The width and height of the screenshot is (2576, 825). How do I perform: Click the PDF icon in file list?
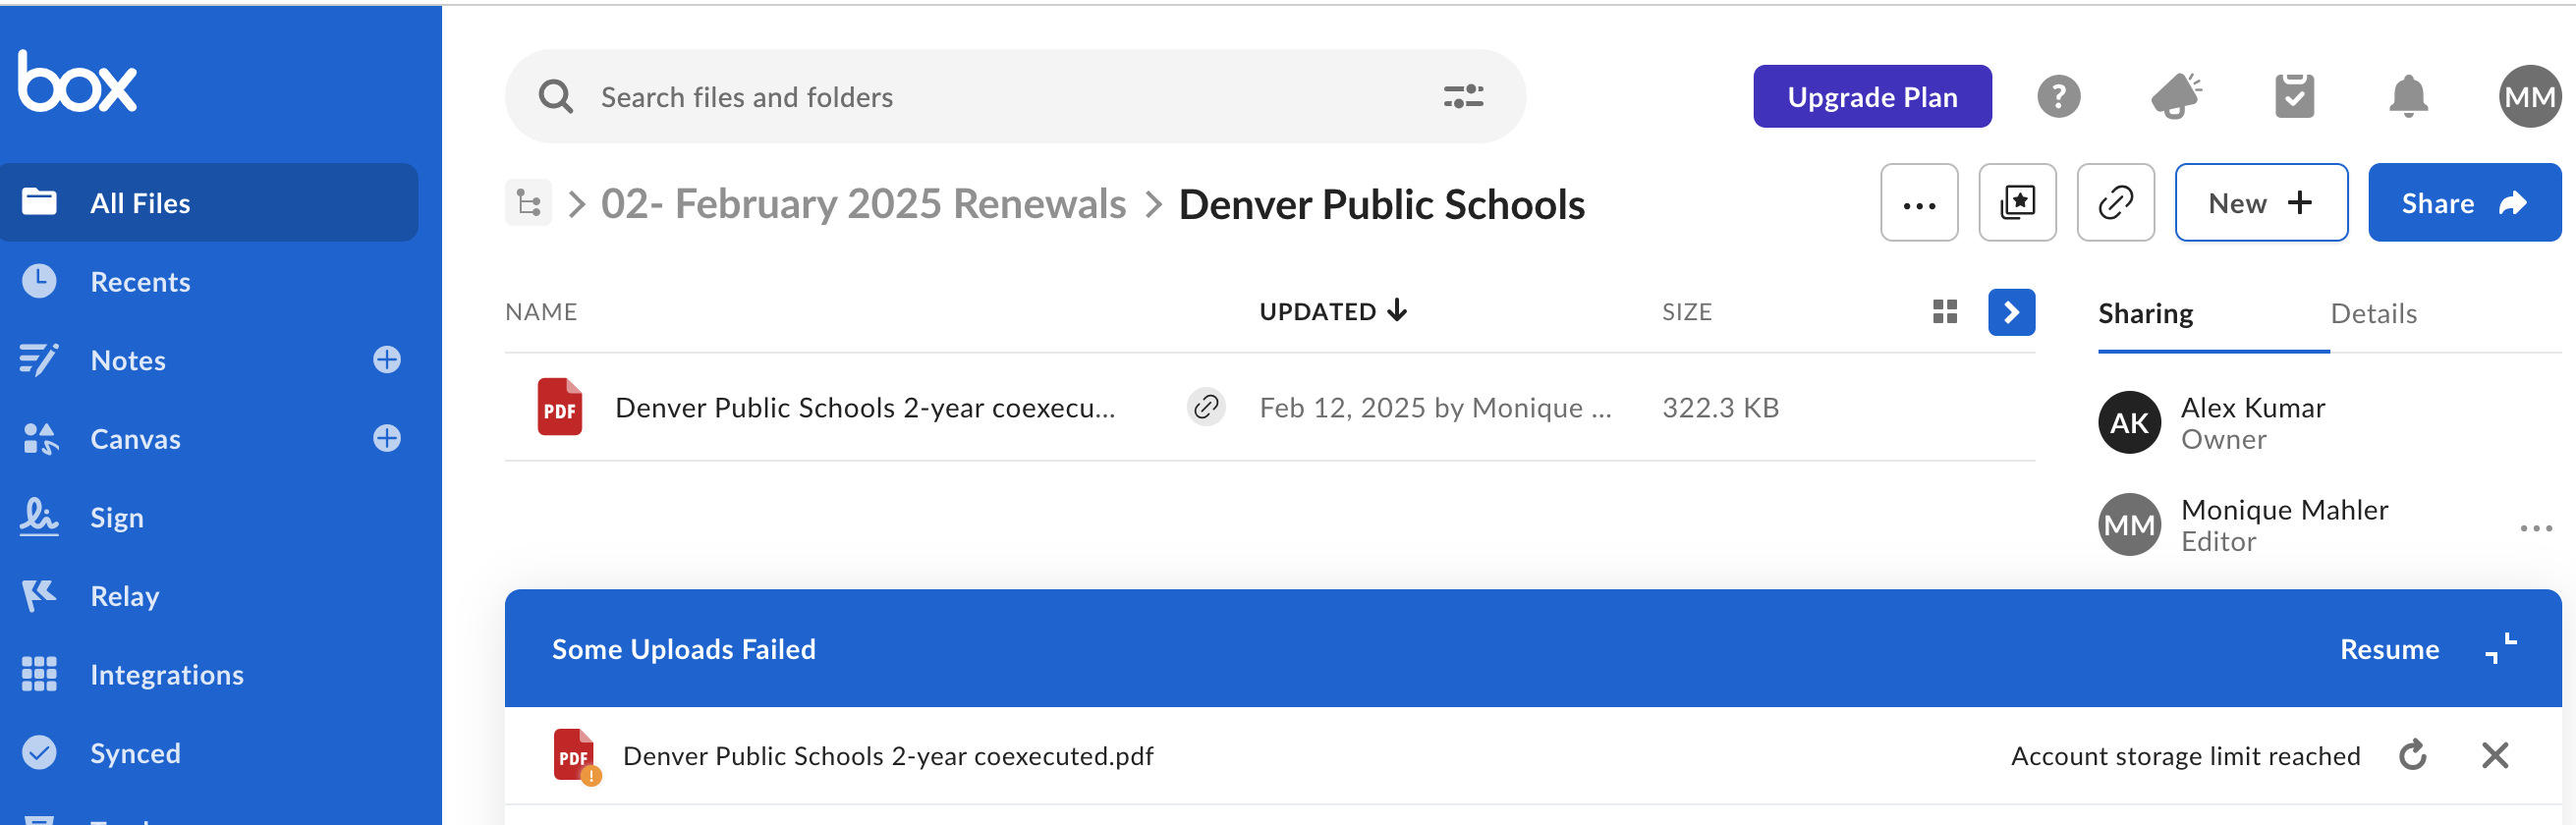559,407
